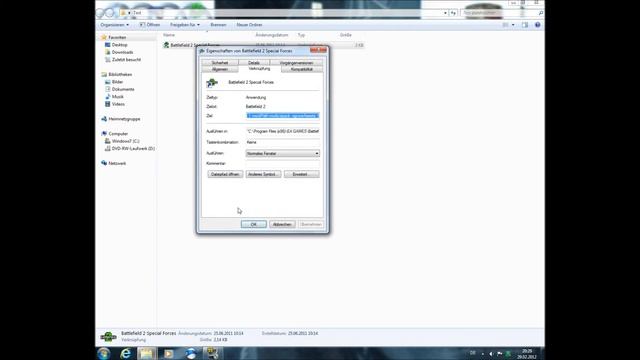Click Brennen in Explorer toolbar
The image size is (640, 360).
[218, 25]
